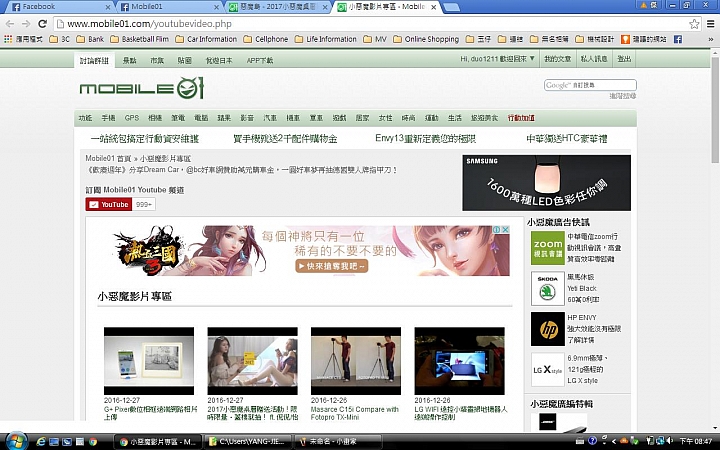The image size is (720, 450).
Task: Open G+ Pixel video thumbnail
Action: pyautogui.click(x=149, y=361)
